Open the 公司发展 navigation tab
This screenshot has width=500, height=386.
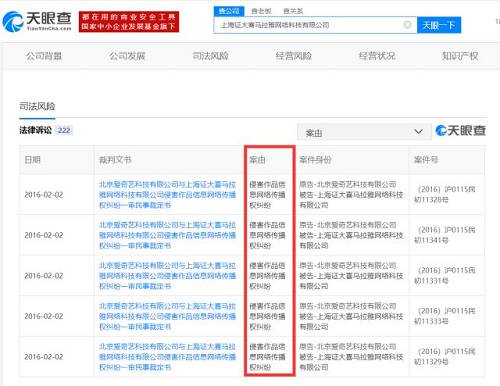click(x=127, y=56)
